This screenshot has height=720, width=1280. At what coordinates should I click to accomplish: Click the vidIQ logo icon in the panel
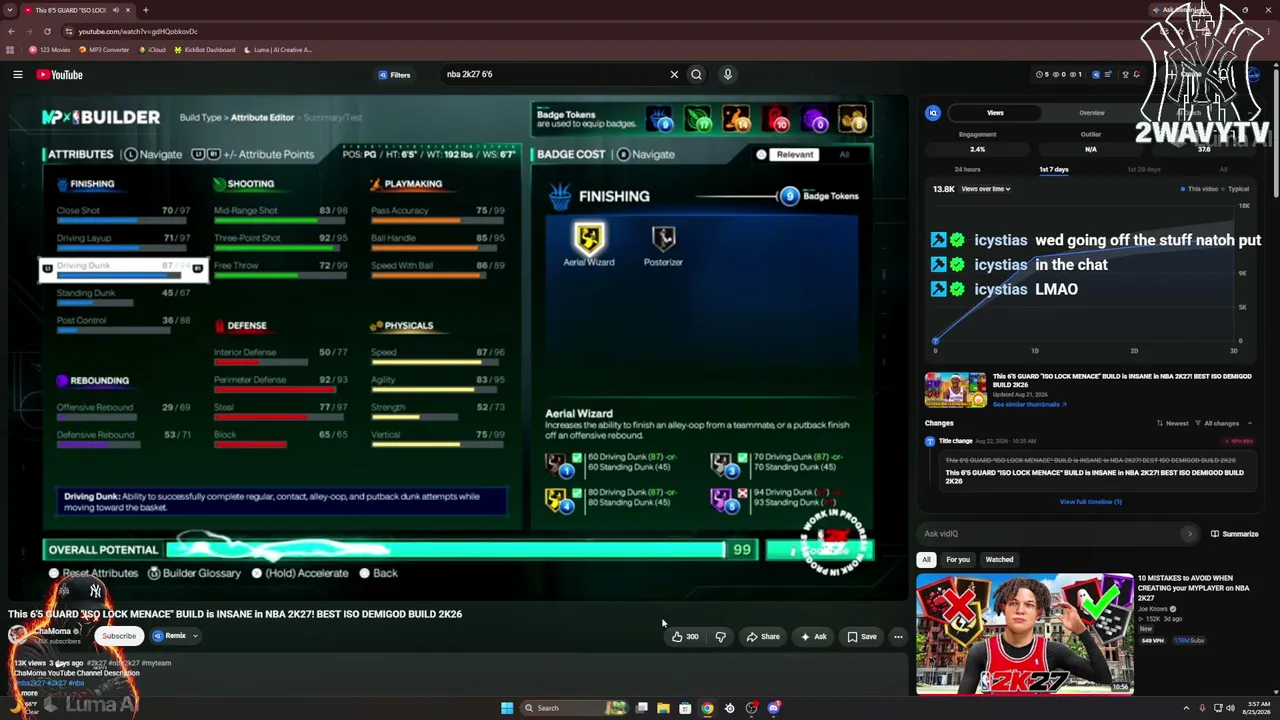pyautogui.click(x=933, y=113)
